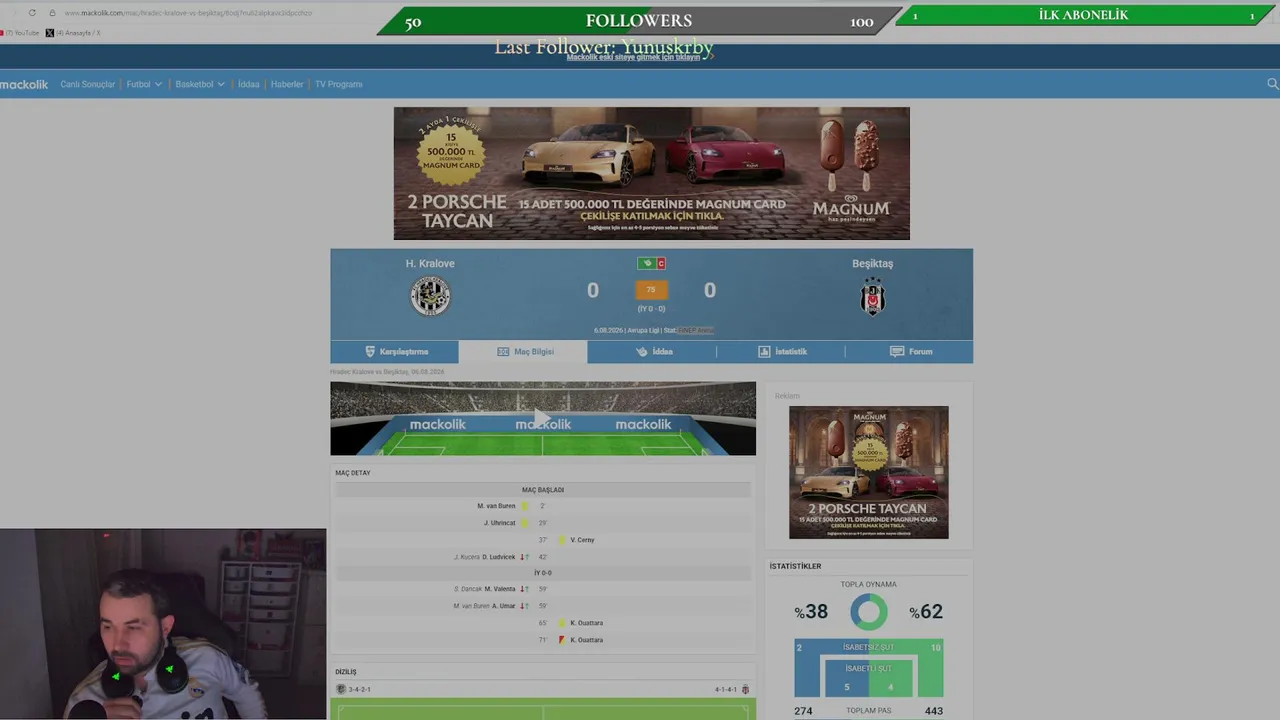Open Haberler in the navigation bar
This screenshot has width=1280, height=720.
(x=287, y=85)
